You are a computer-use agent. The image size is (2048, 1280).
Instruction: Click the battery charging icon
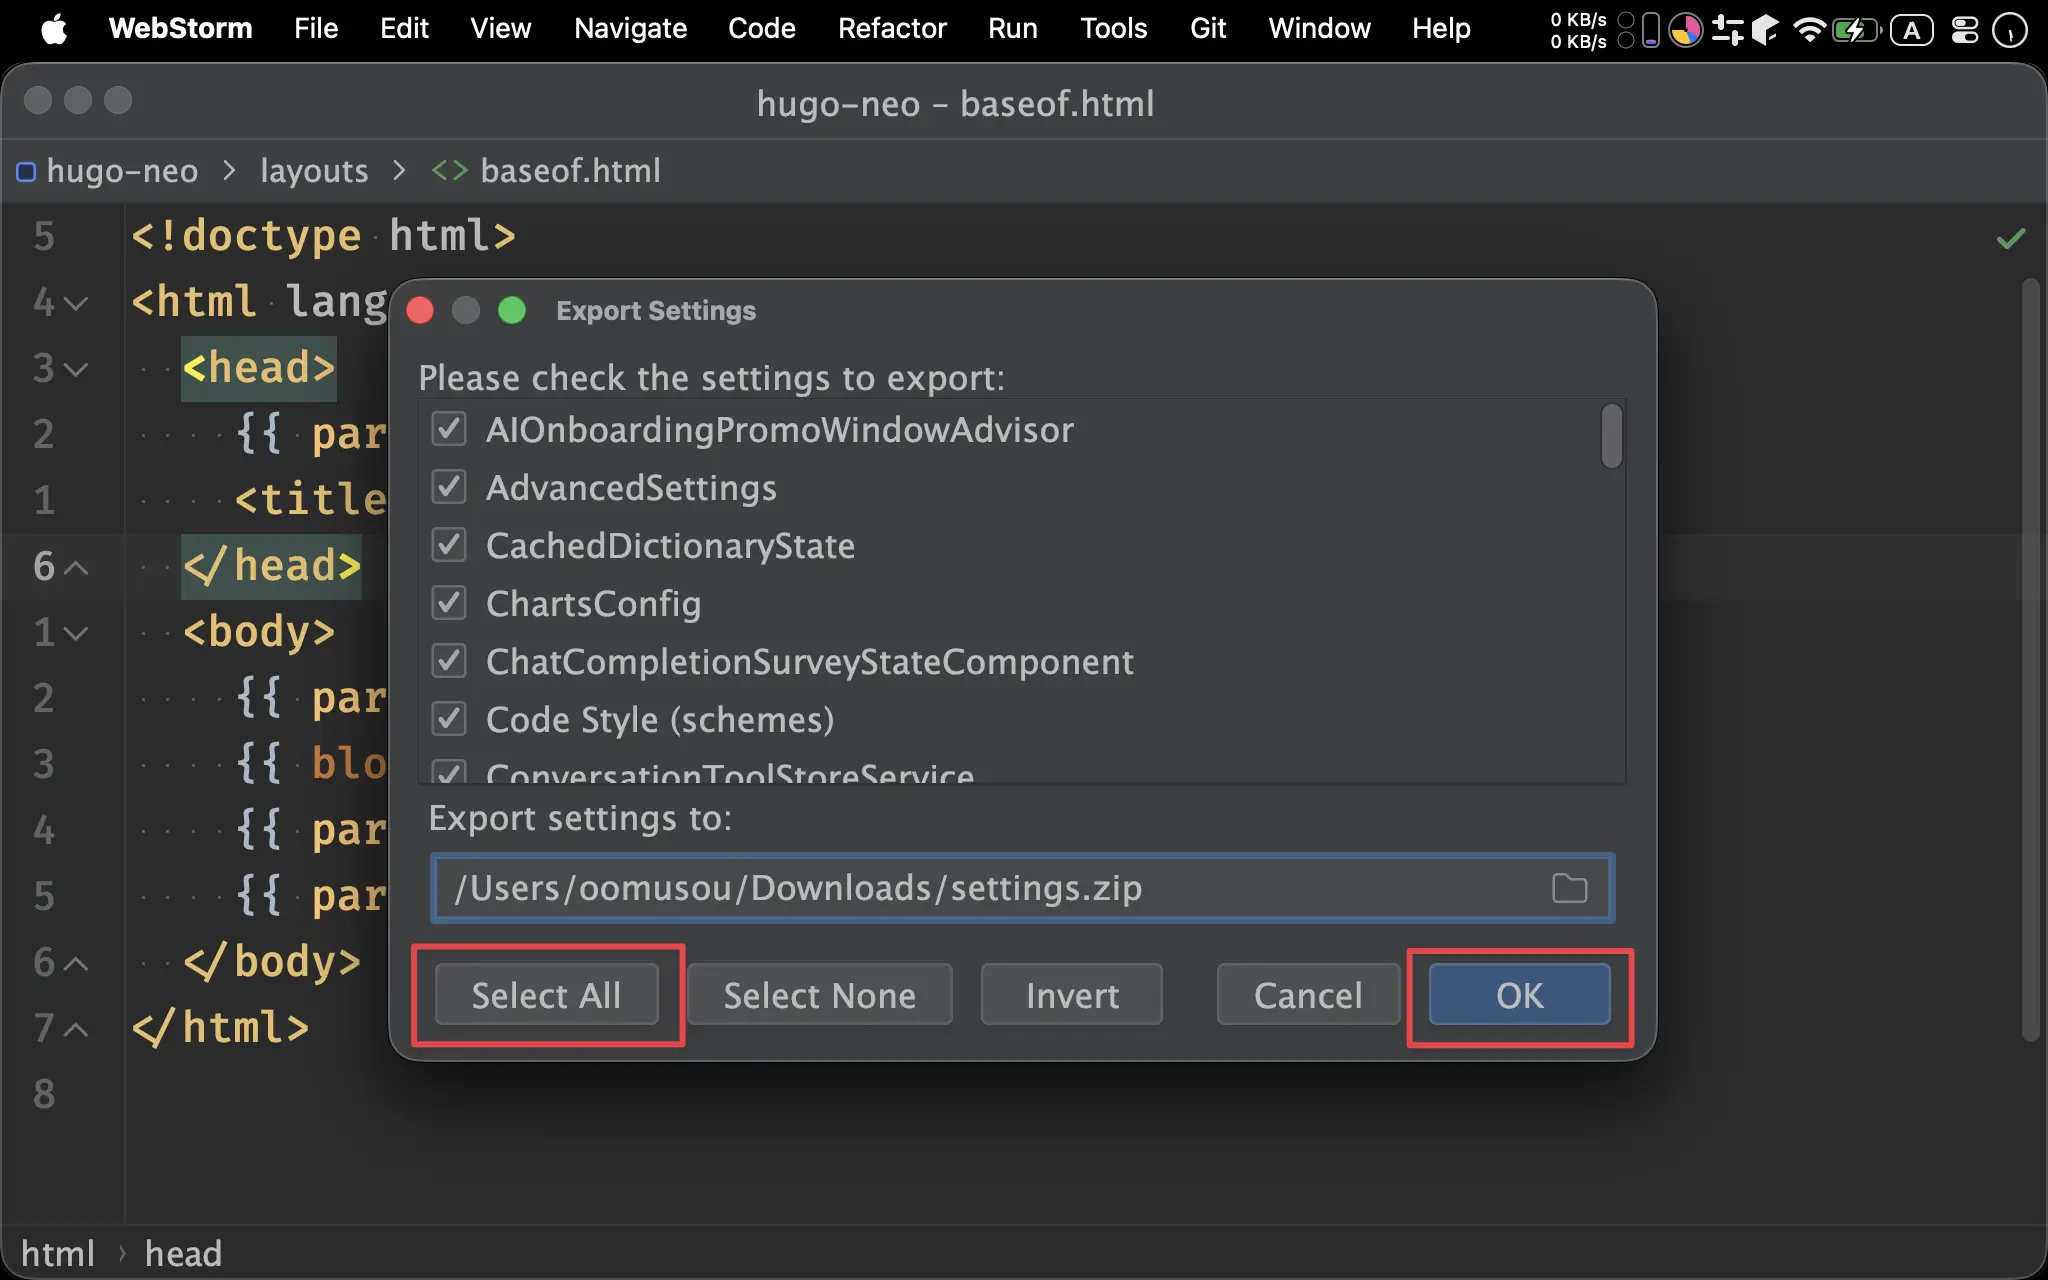pyautogui.click(x=1856, y=30)
